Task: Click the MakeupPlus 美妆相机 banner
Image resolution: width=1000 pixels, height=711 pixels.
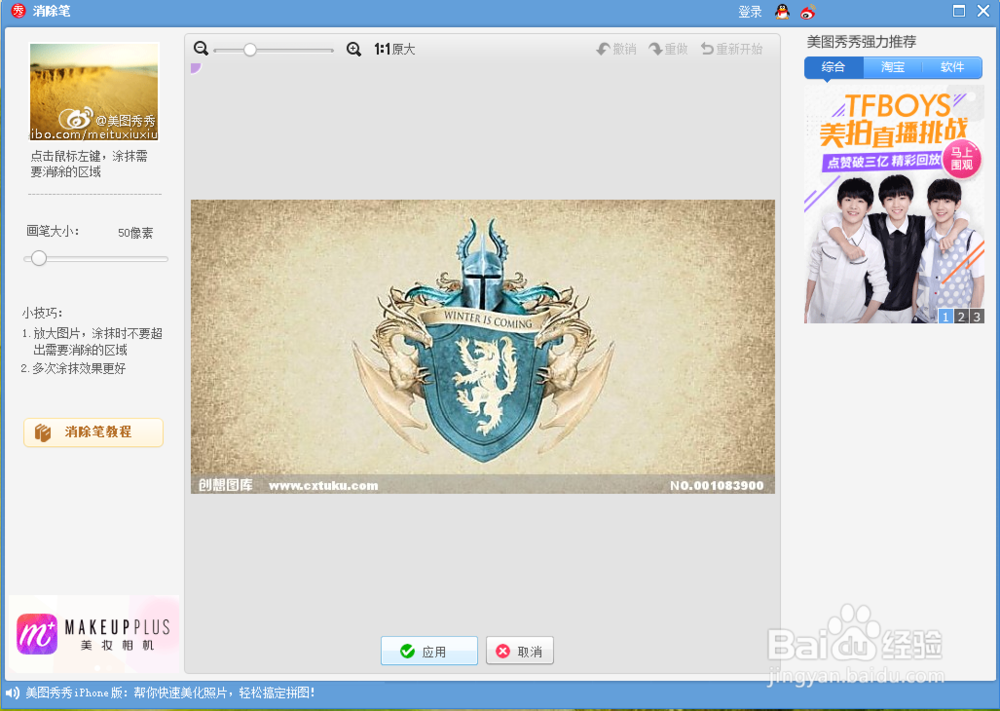Action: pyautogui.click(x=94, y=634)
